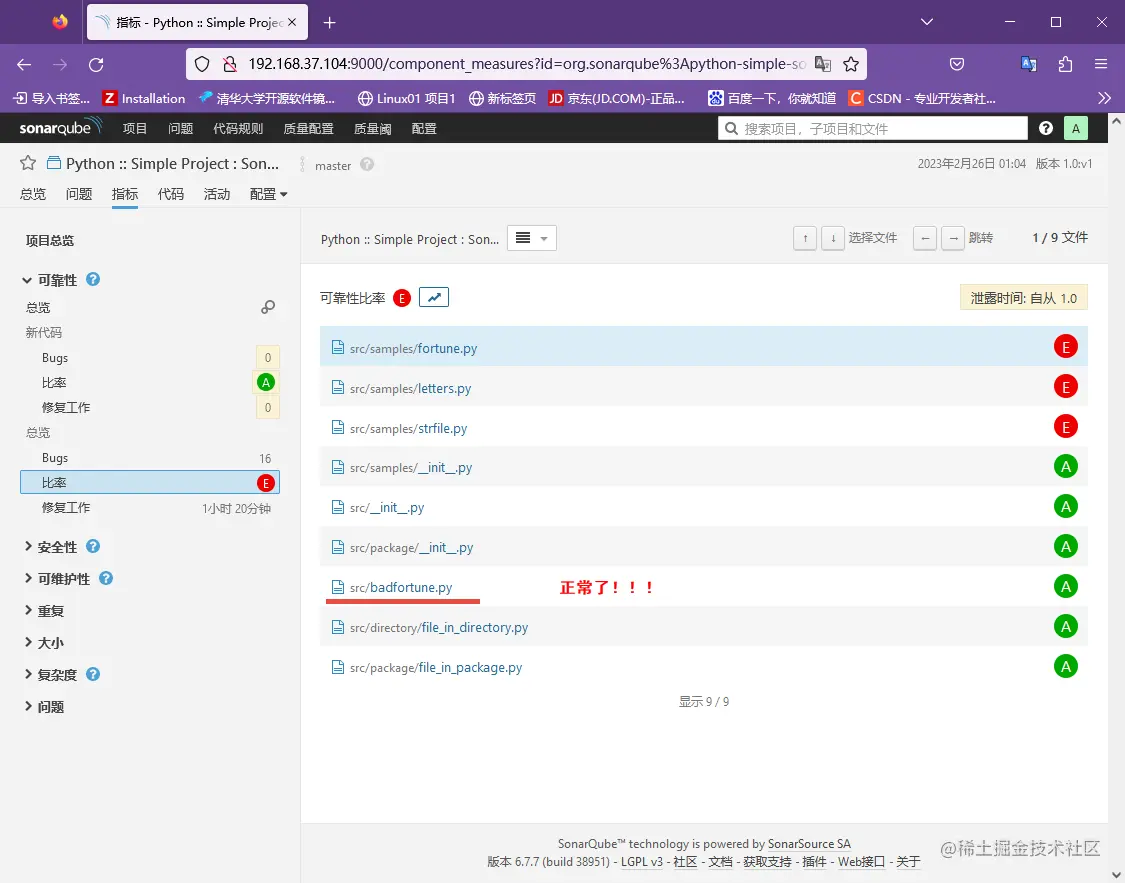Navigate forward with the right arrow button

[x=953, y=238]
